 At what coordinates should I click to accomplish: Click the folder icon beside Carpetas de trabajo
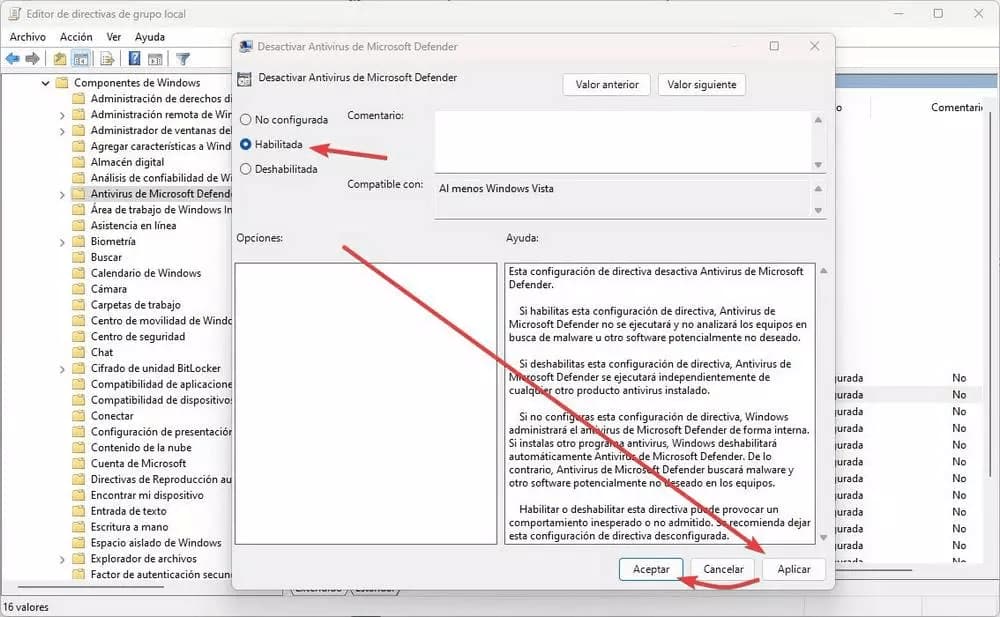pos(78,305)
